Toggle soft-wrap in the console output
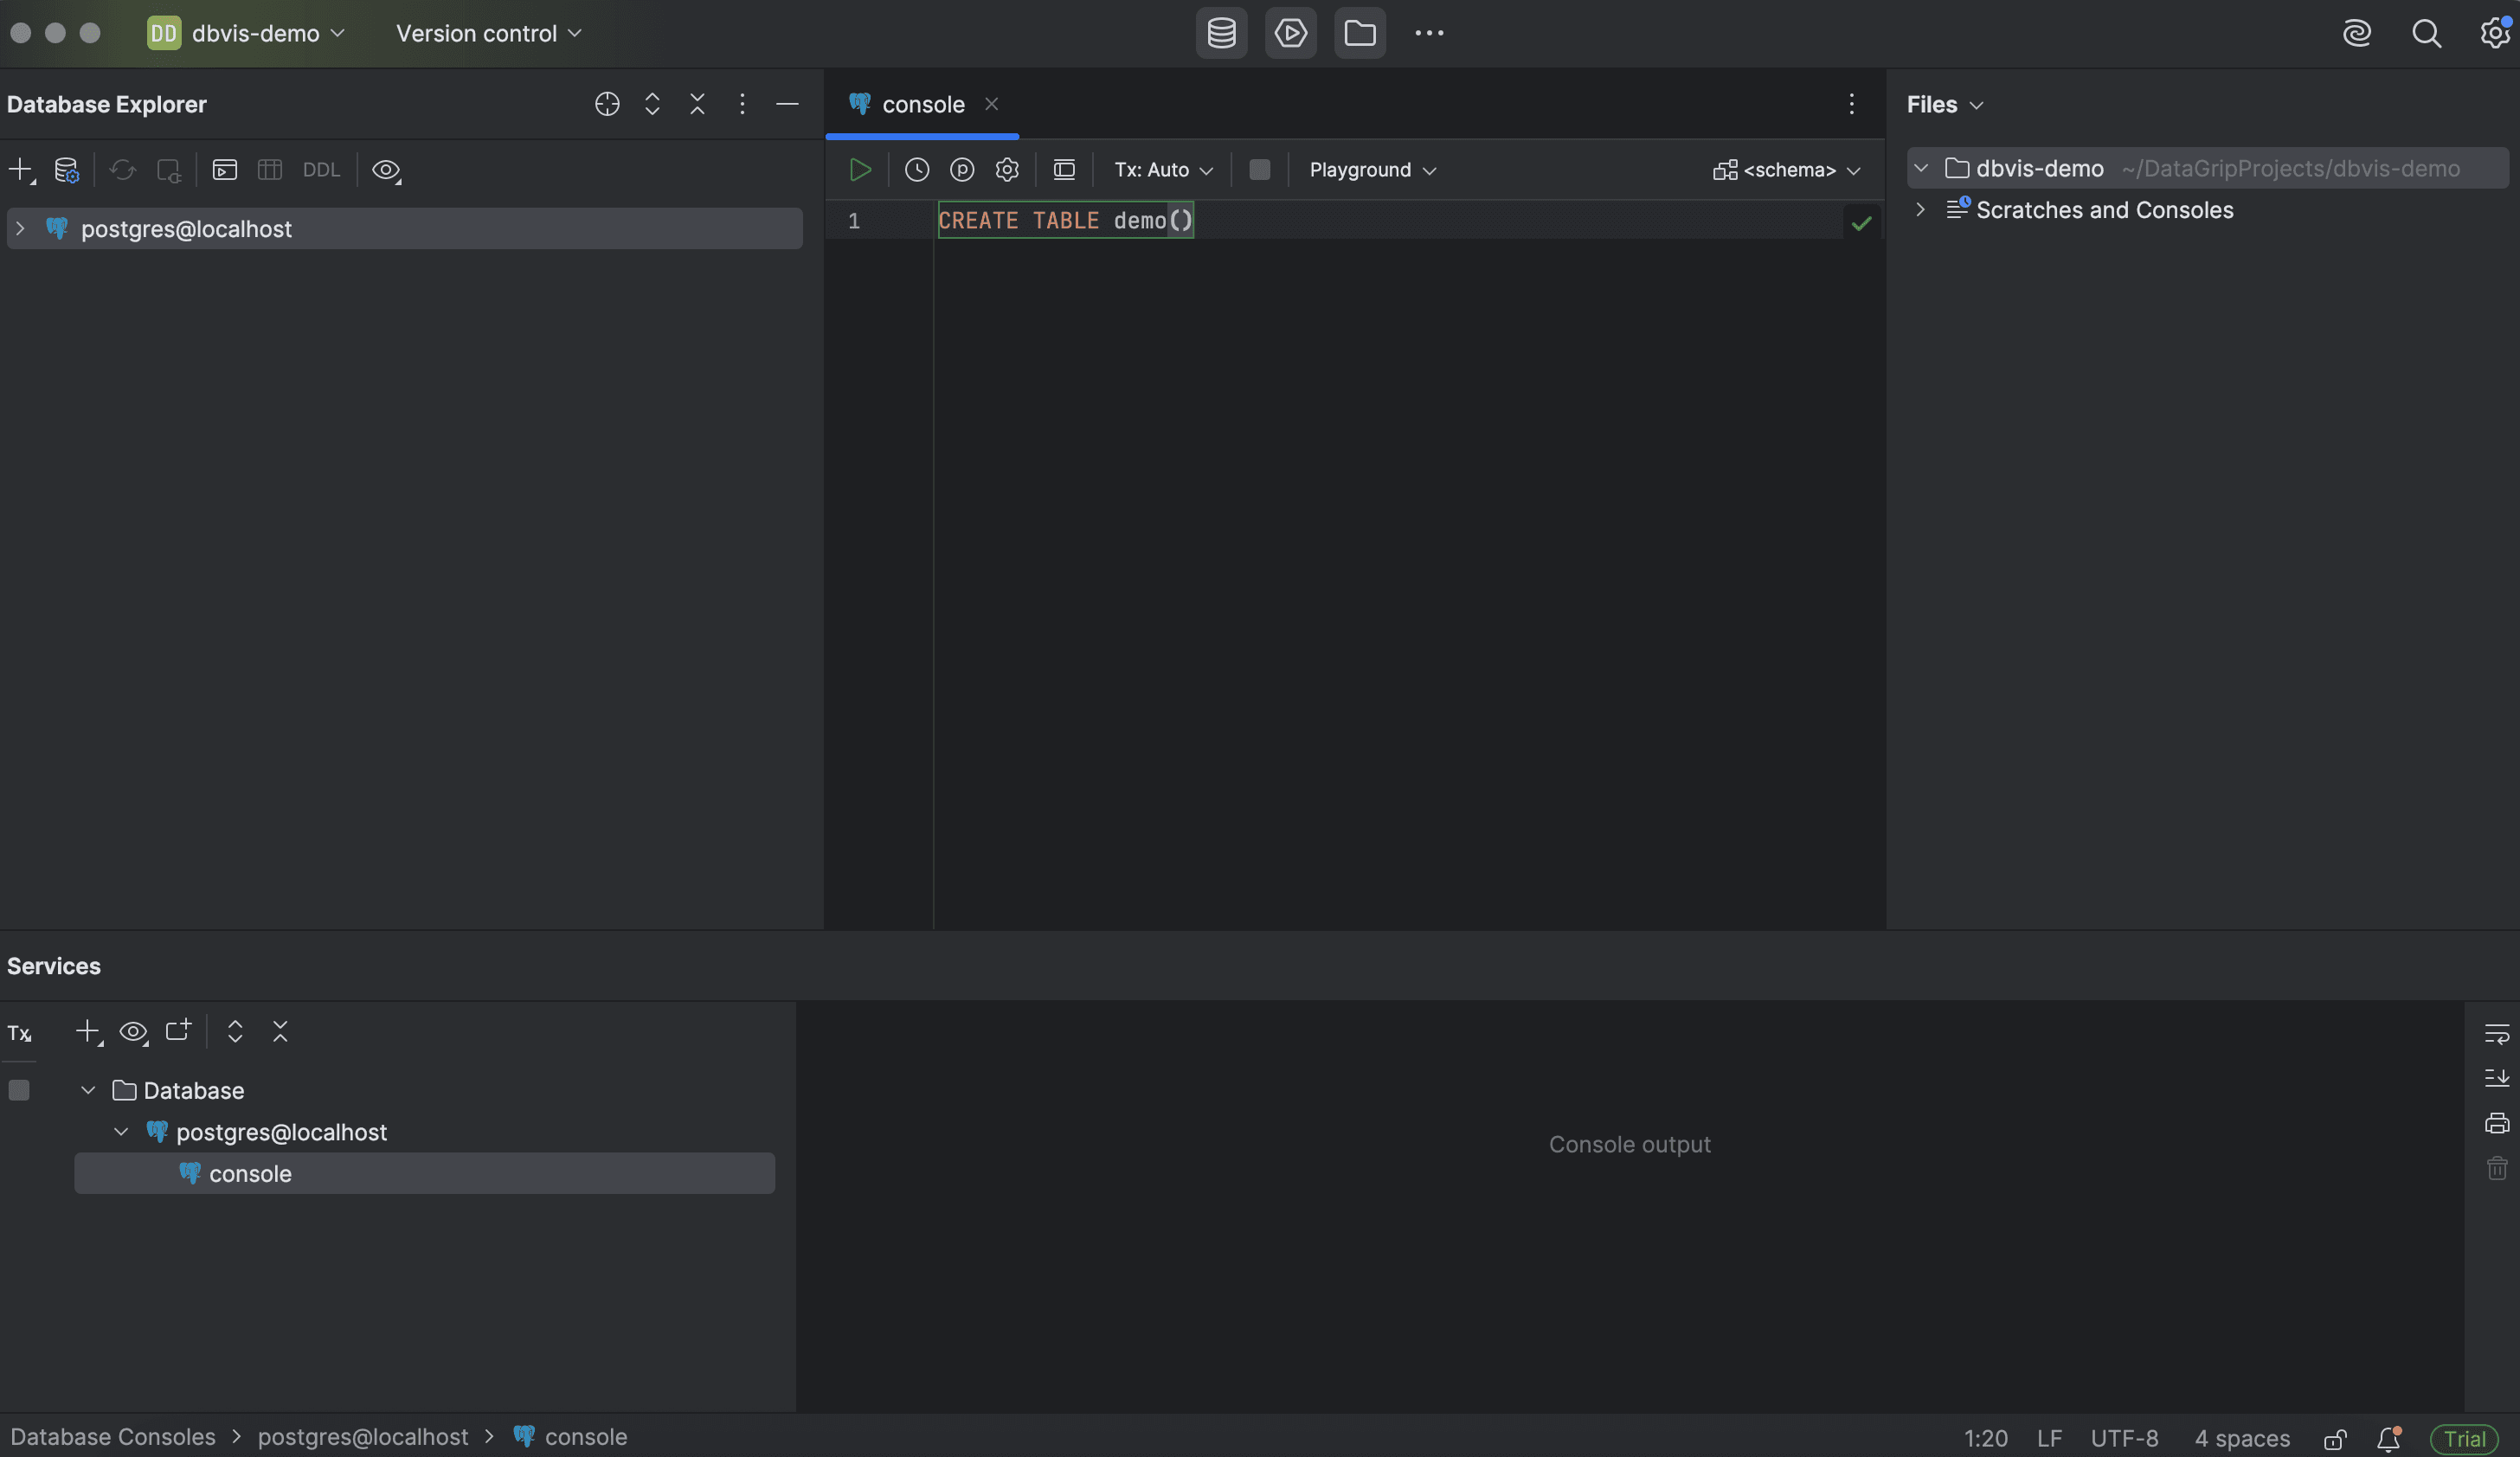 click(2496, 1033)
